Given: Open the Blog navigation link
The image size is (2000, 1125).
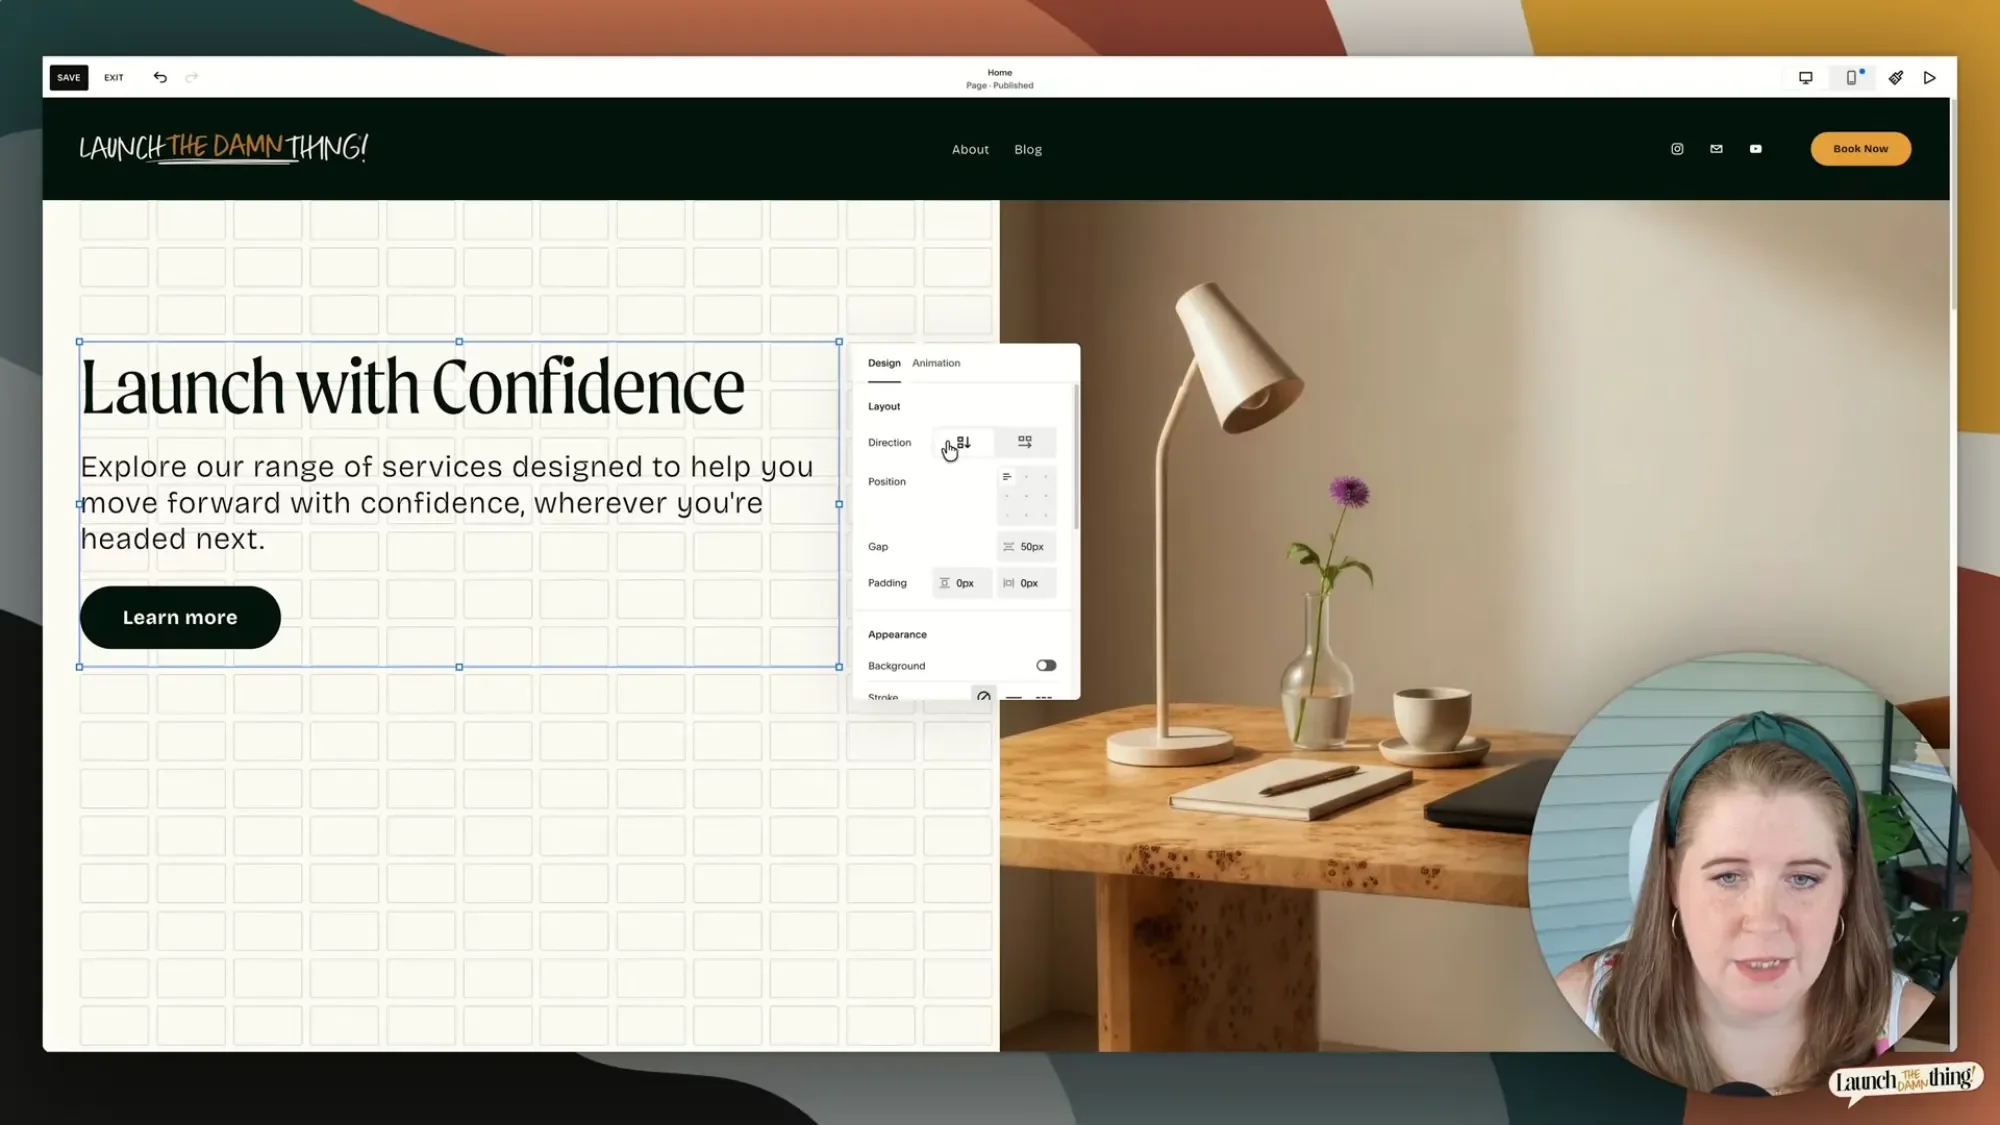Looking at the screenshot, I should [x=1028, y=150].
